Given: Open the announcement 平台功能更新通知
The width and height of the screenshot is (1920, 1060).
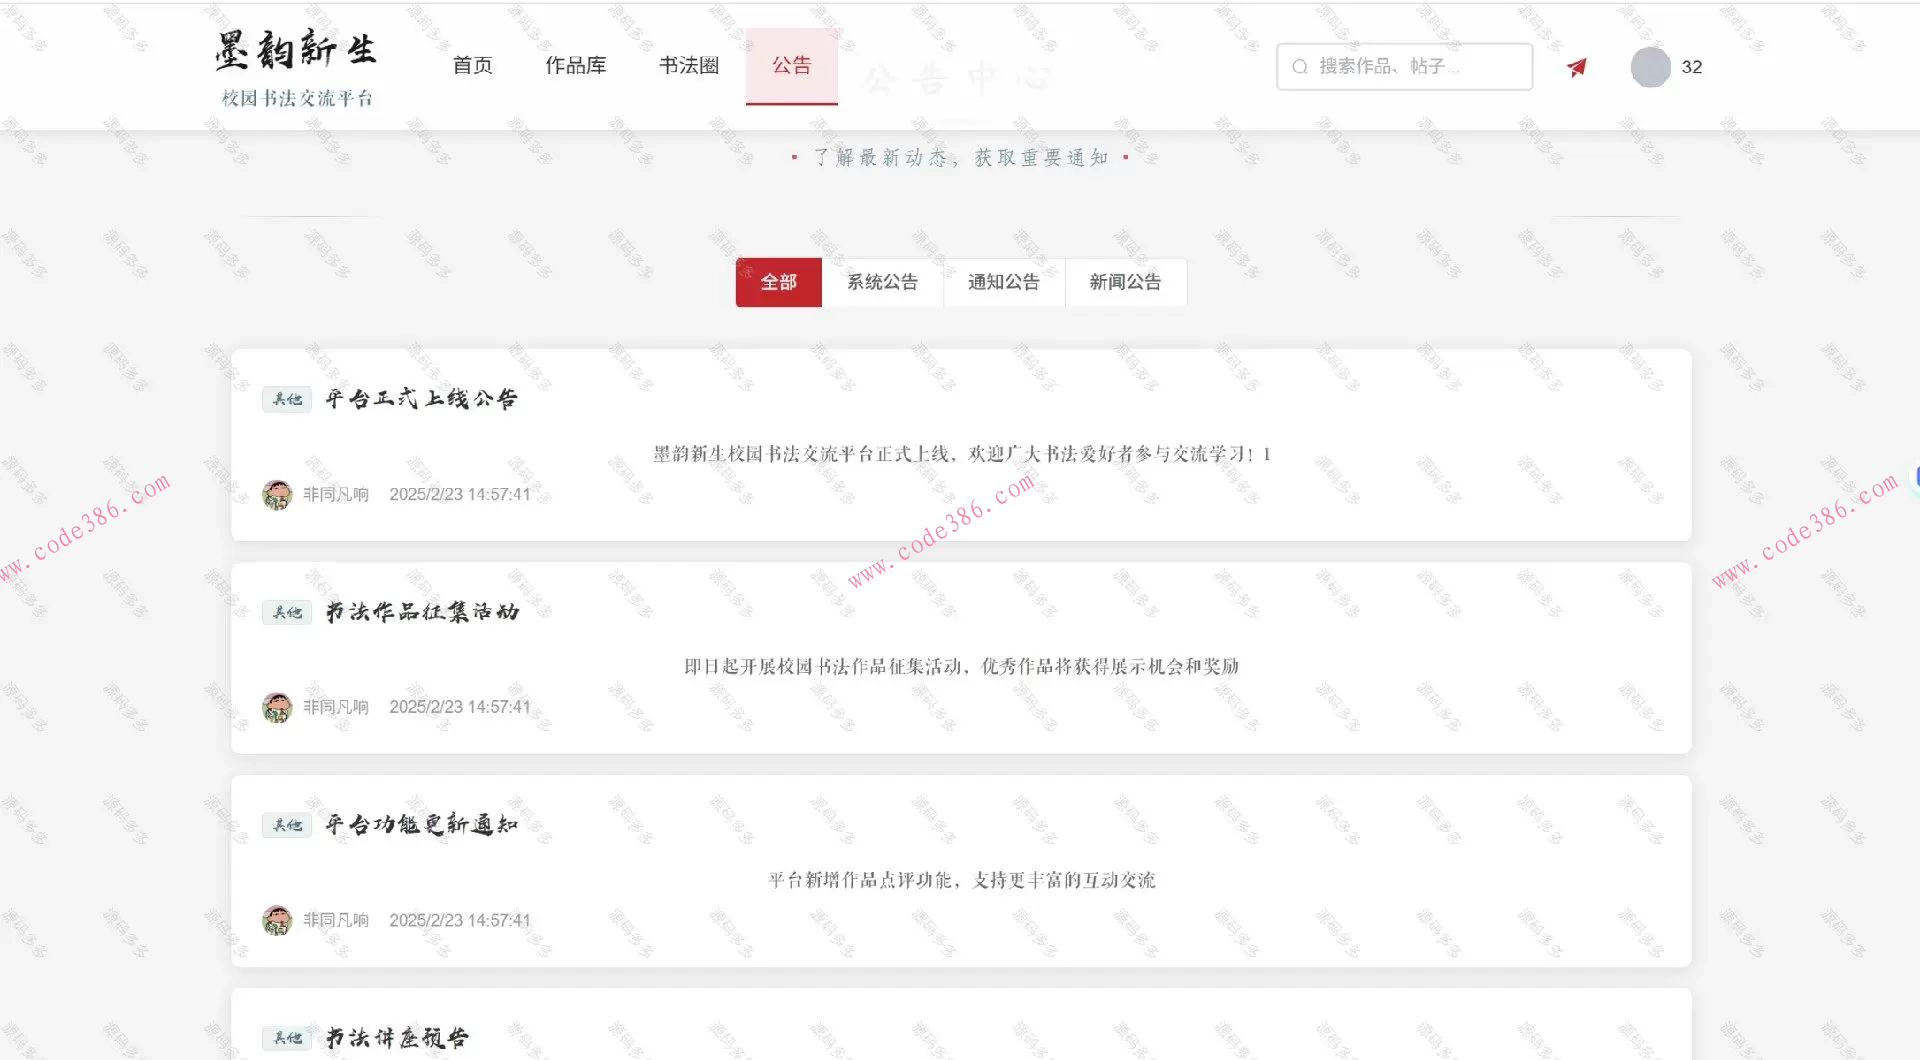Looking at the screenshot, I should [419, 824].
